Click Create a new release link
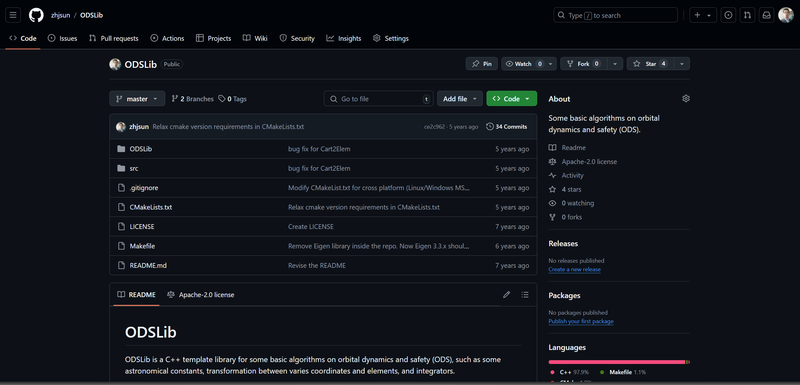The image size is (800, 385). pos(574,269)
